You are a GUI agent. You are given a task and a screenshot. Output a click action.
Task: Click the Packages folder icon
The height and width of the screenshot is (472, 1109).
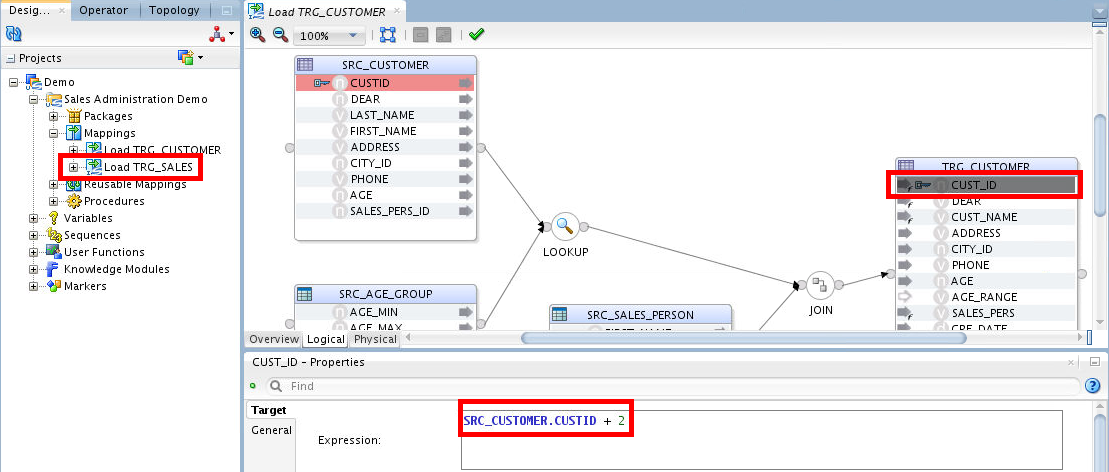pos(74,116)
